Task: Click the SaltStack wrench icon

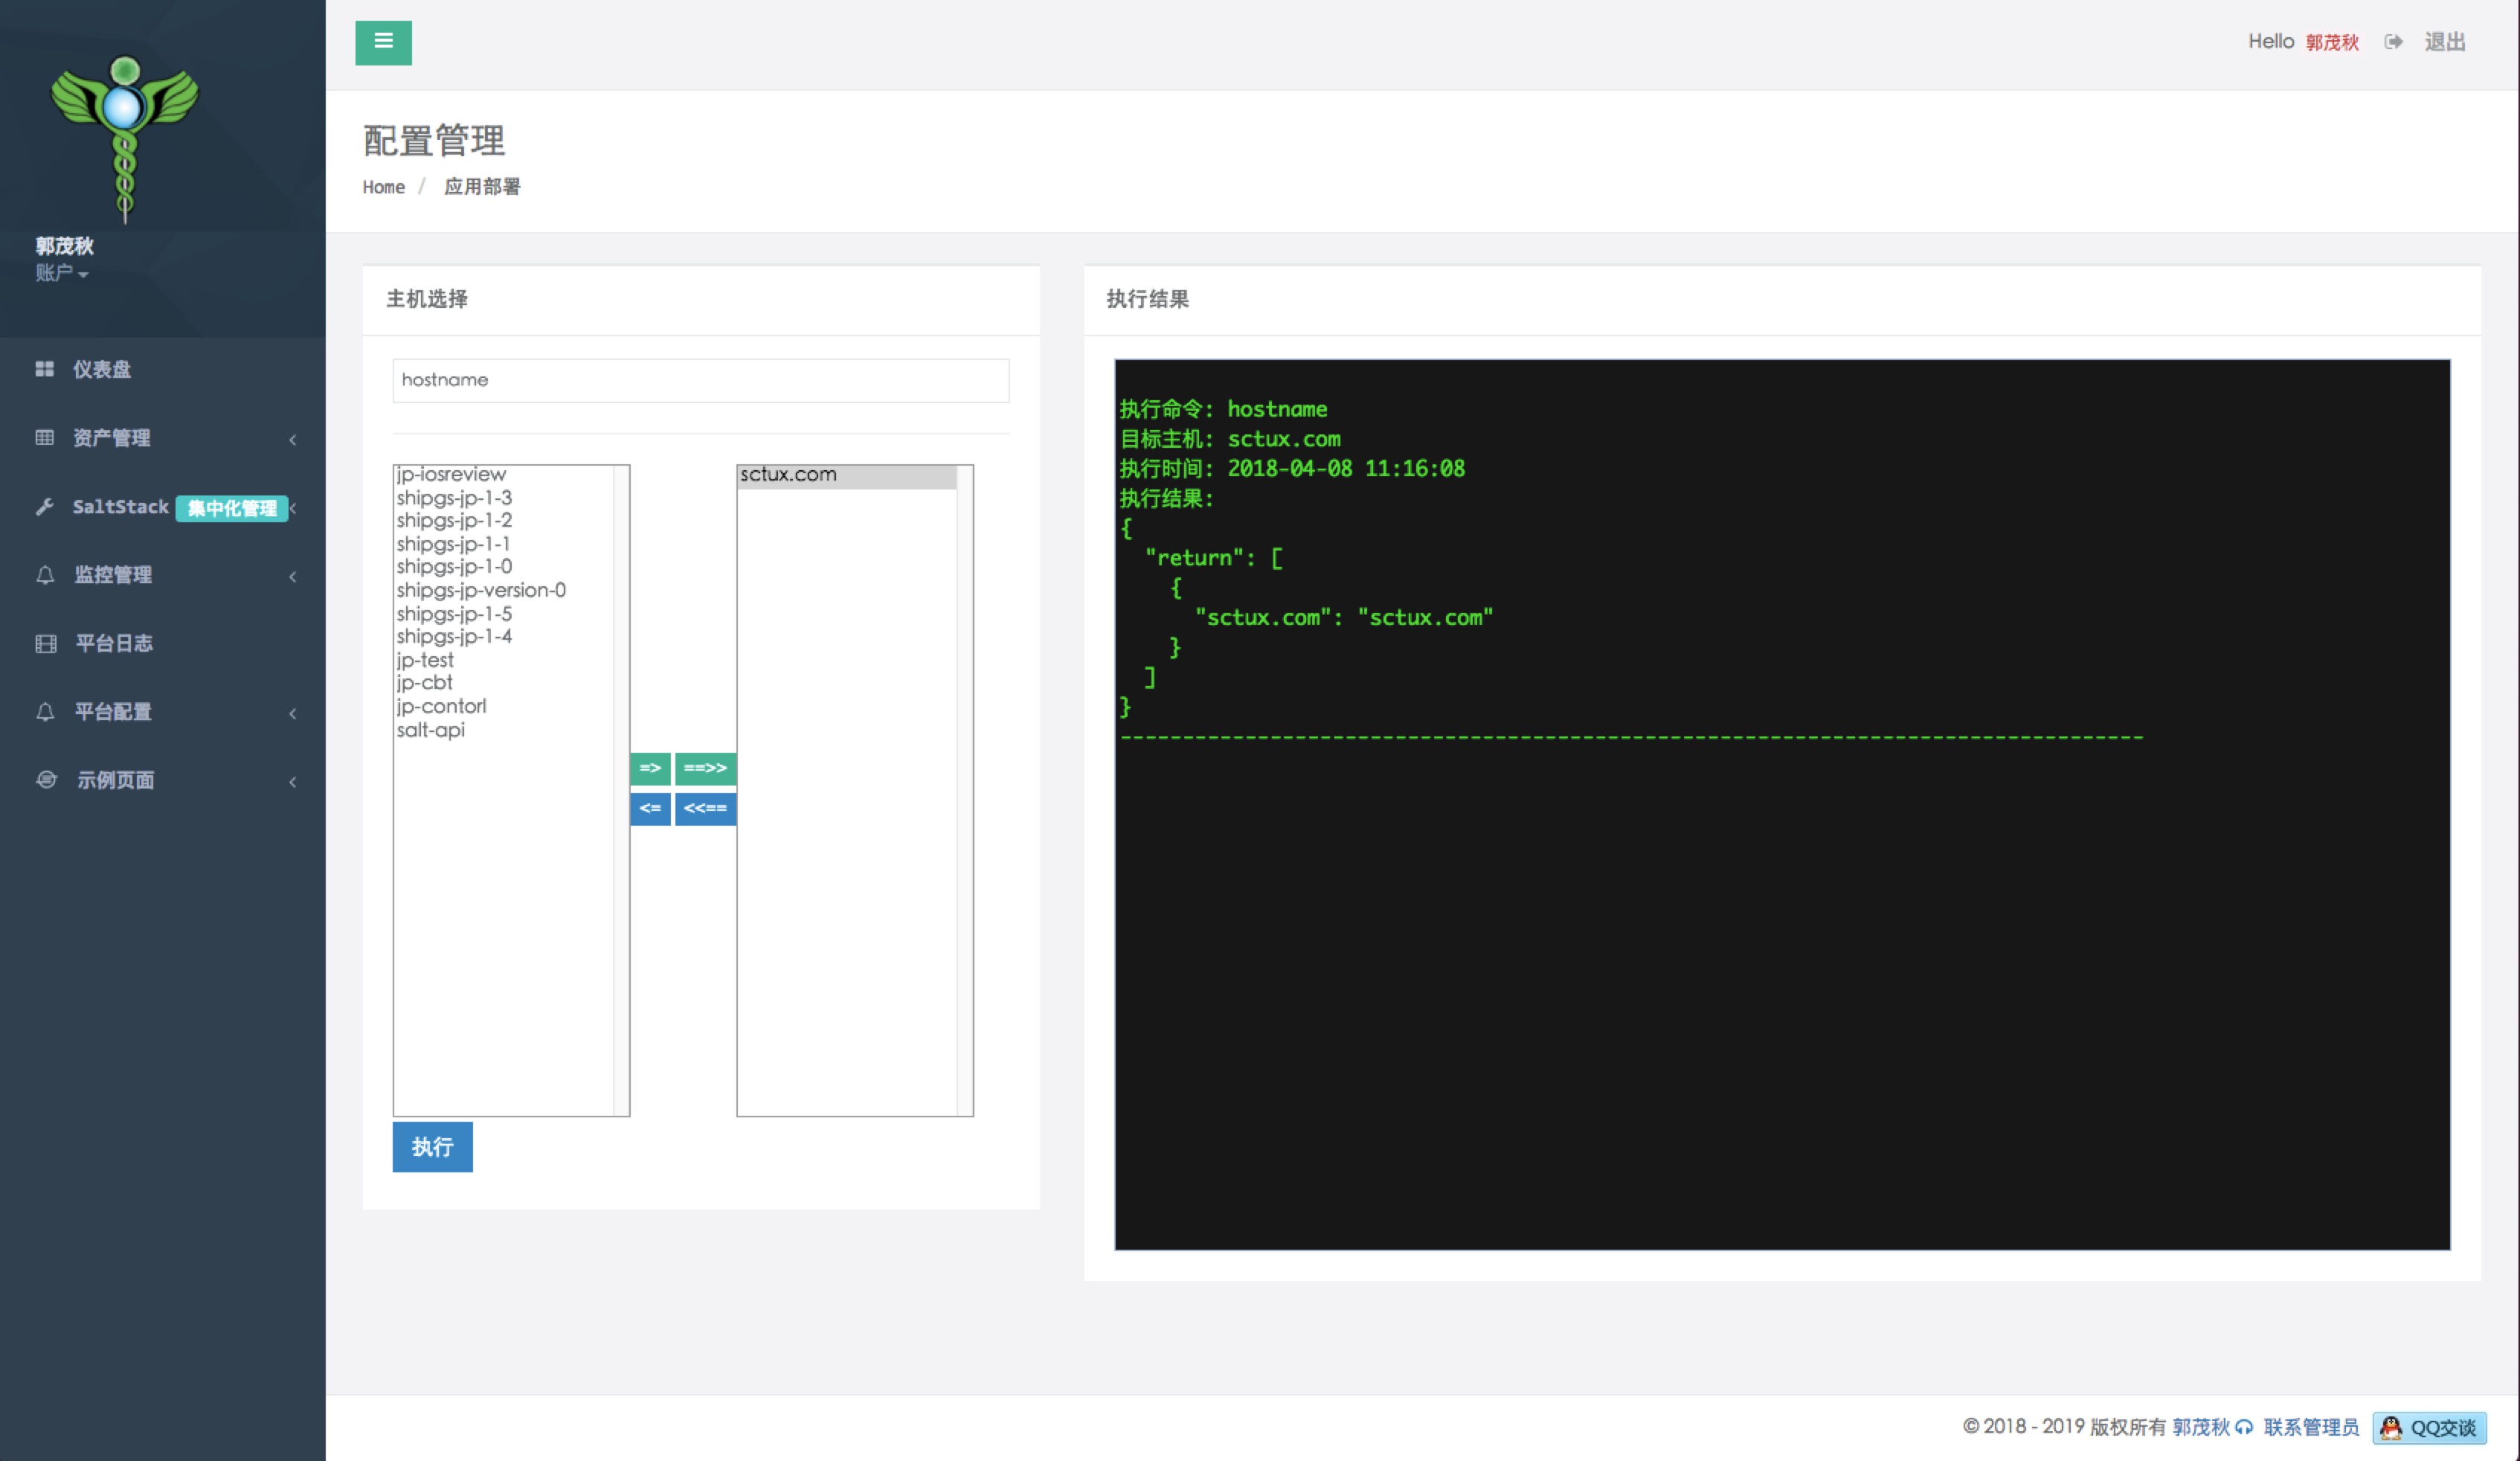Action: click(44, 507)
